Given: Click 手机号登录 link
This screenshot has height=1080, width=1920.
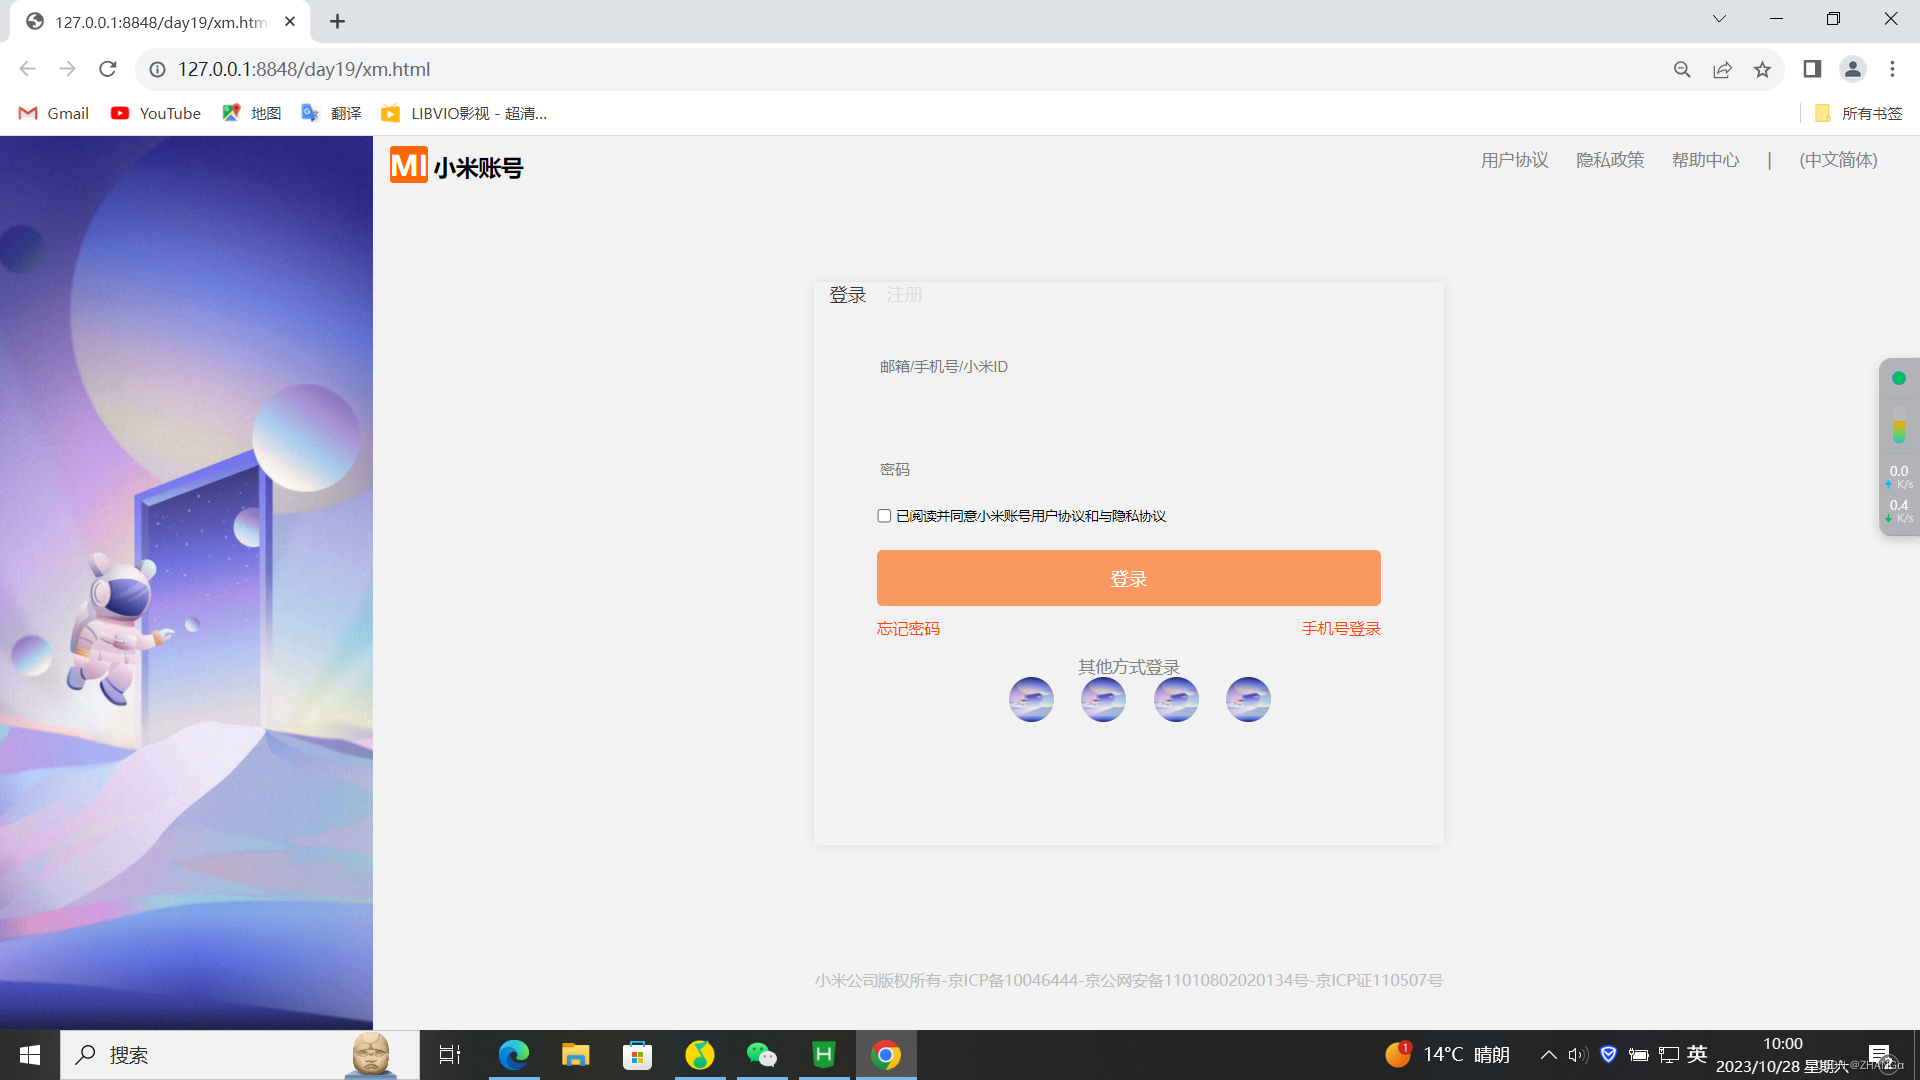Looking at the screenshot, I should pyautogui.click(x=1341, y=628).
